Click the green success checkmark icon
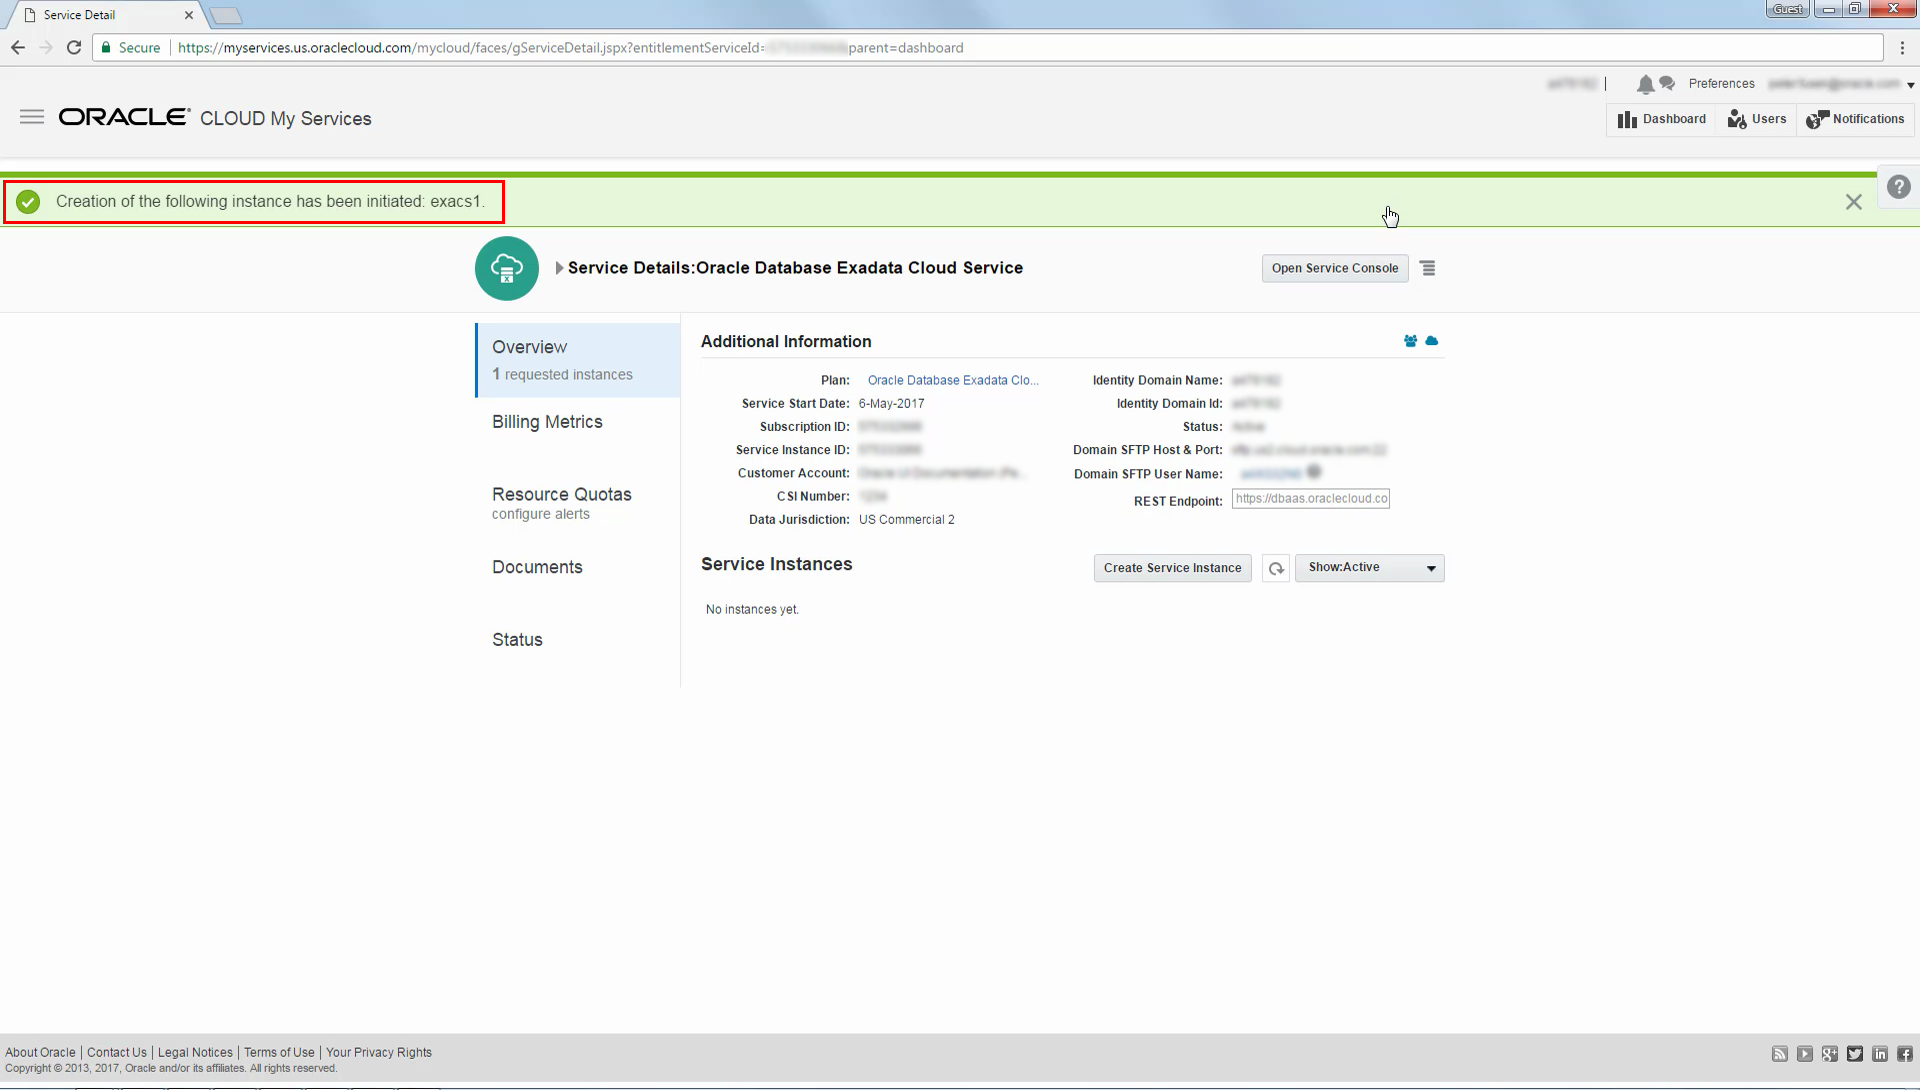The width and height of the screenshot is (1920, 1090). tap(28, 202)
